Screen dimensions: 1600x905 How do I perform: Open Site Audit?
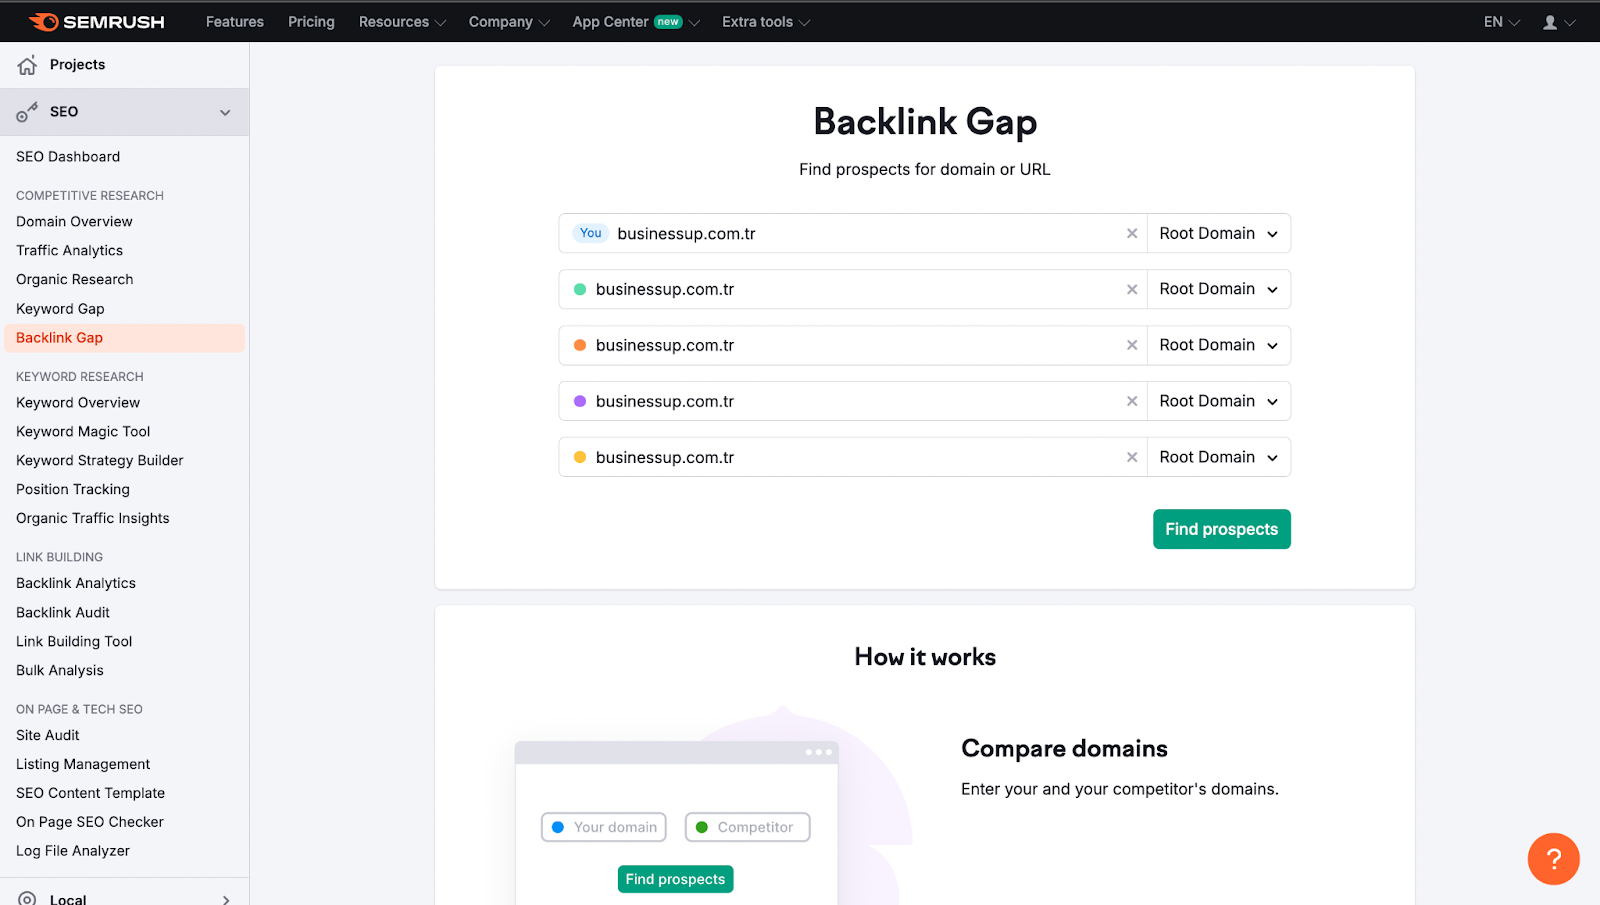point(47,736)
